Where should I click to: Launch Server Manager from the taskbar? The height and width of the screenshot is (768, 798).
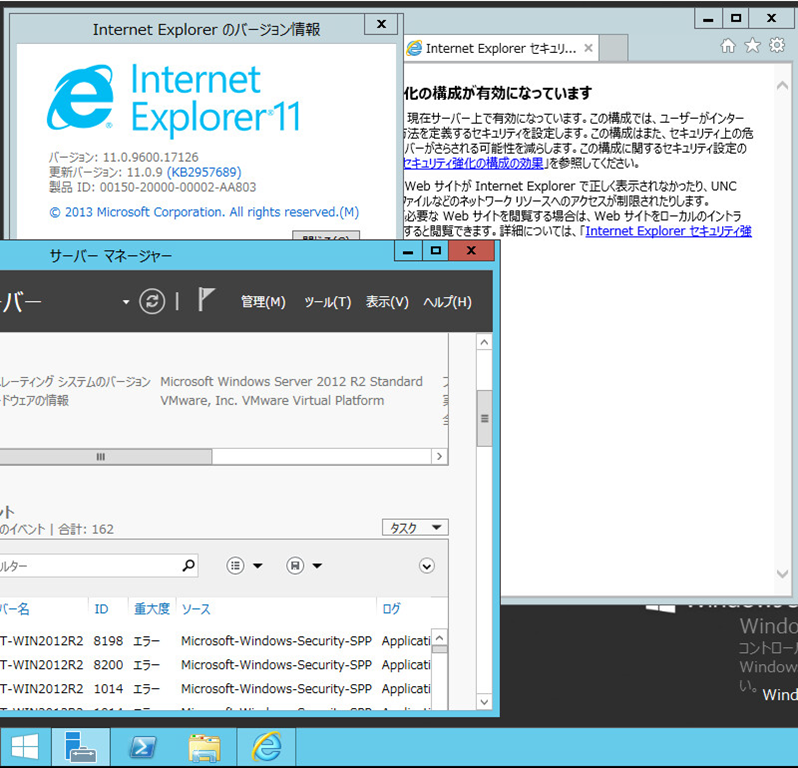[80, 747]
